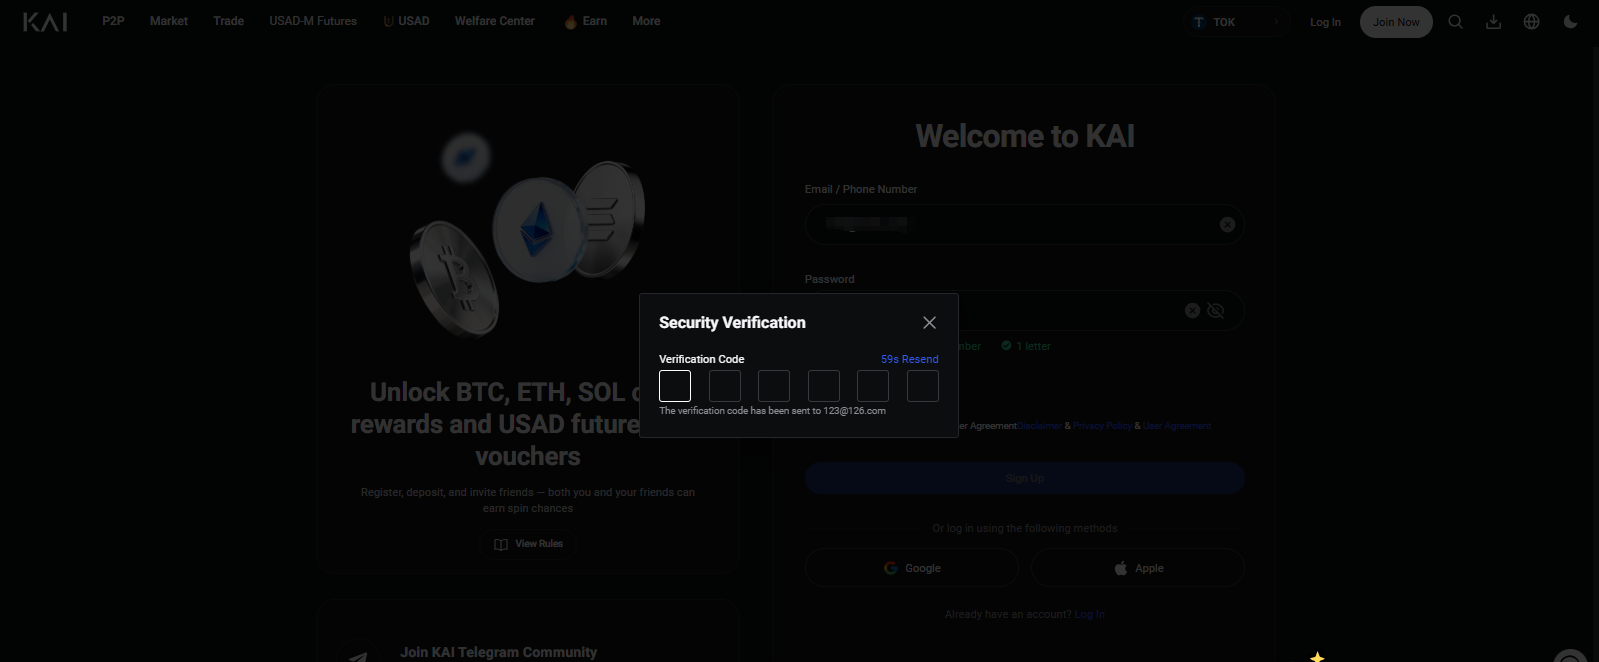Open the language globe icon

[1531, 22]
